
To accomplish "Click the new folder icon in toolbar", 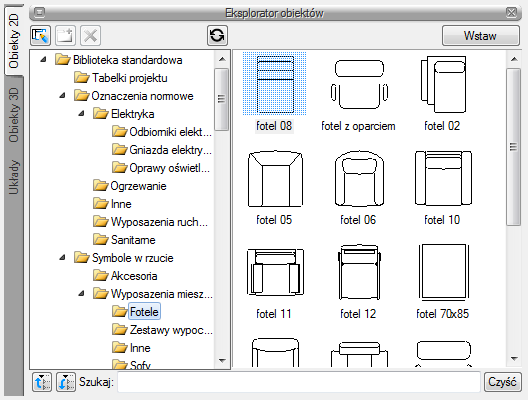I will click(65, 35).
